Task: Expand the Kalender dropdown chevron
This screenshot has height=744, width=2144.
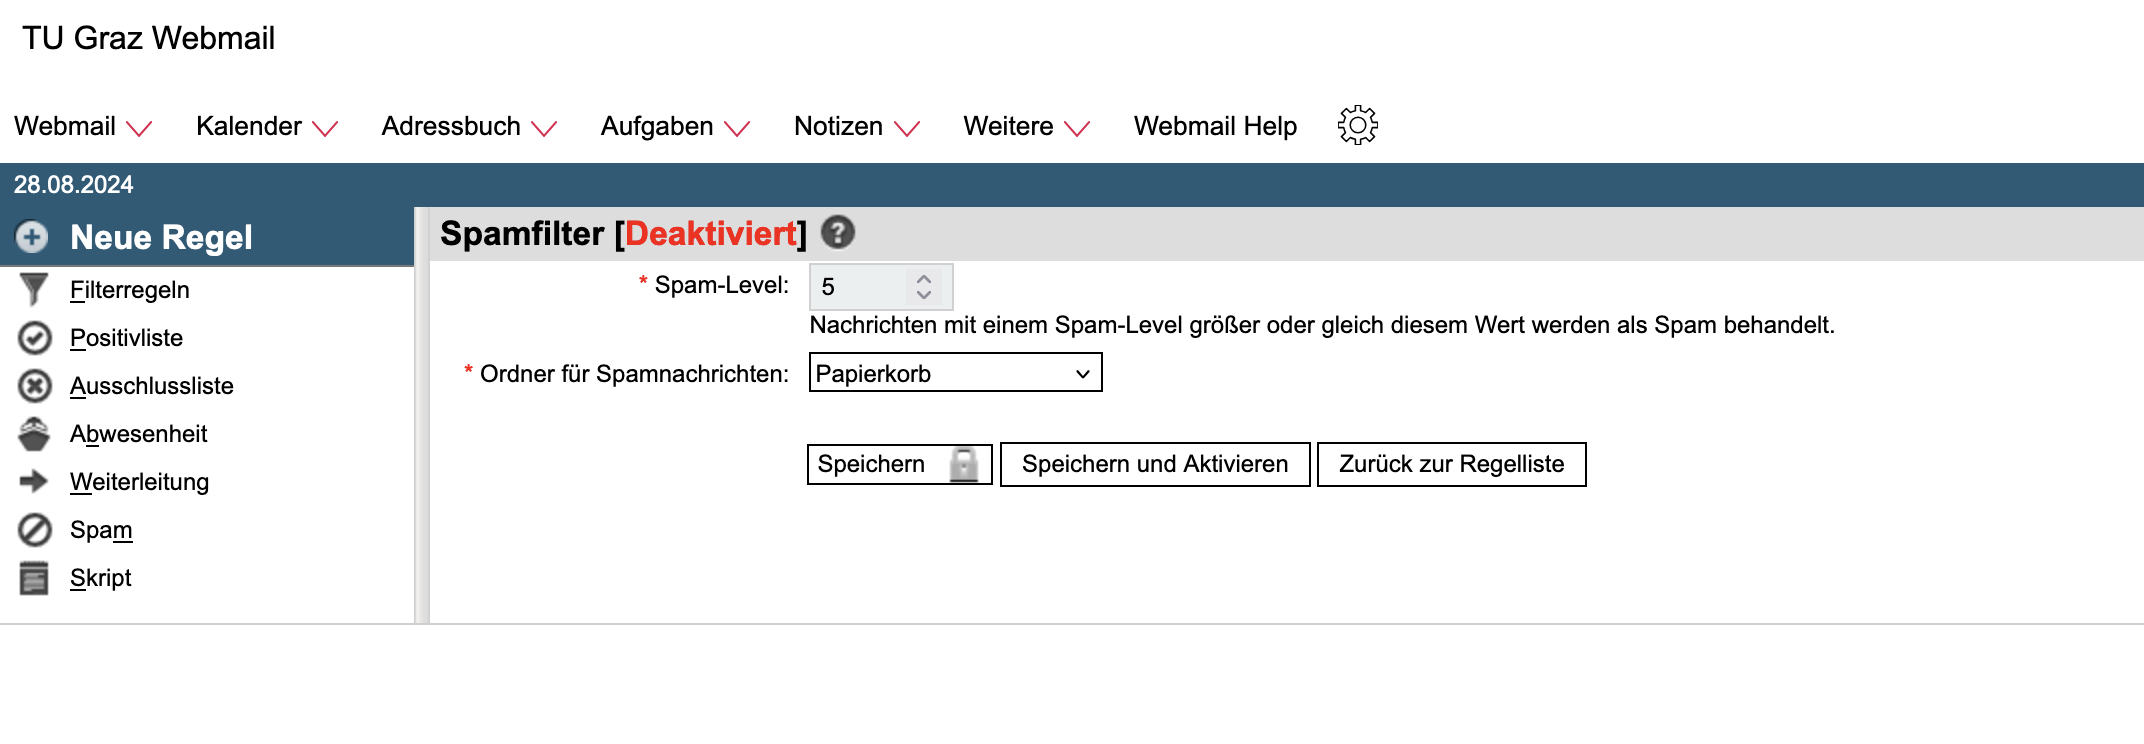Action: tap(325, 129)
